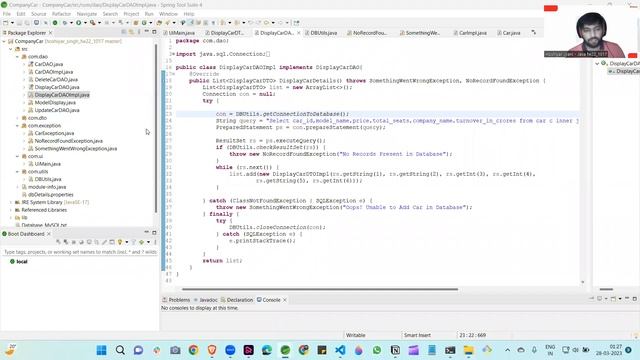640x360 pixels.
Task: Click the New file toolbar icon
Action: pyautogui.click(x=6, y=23)
